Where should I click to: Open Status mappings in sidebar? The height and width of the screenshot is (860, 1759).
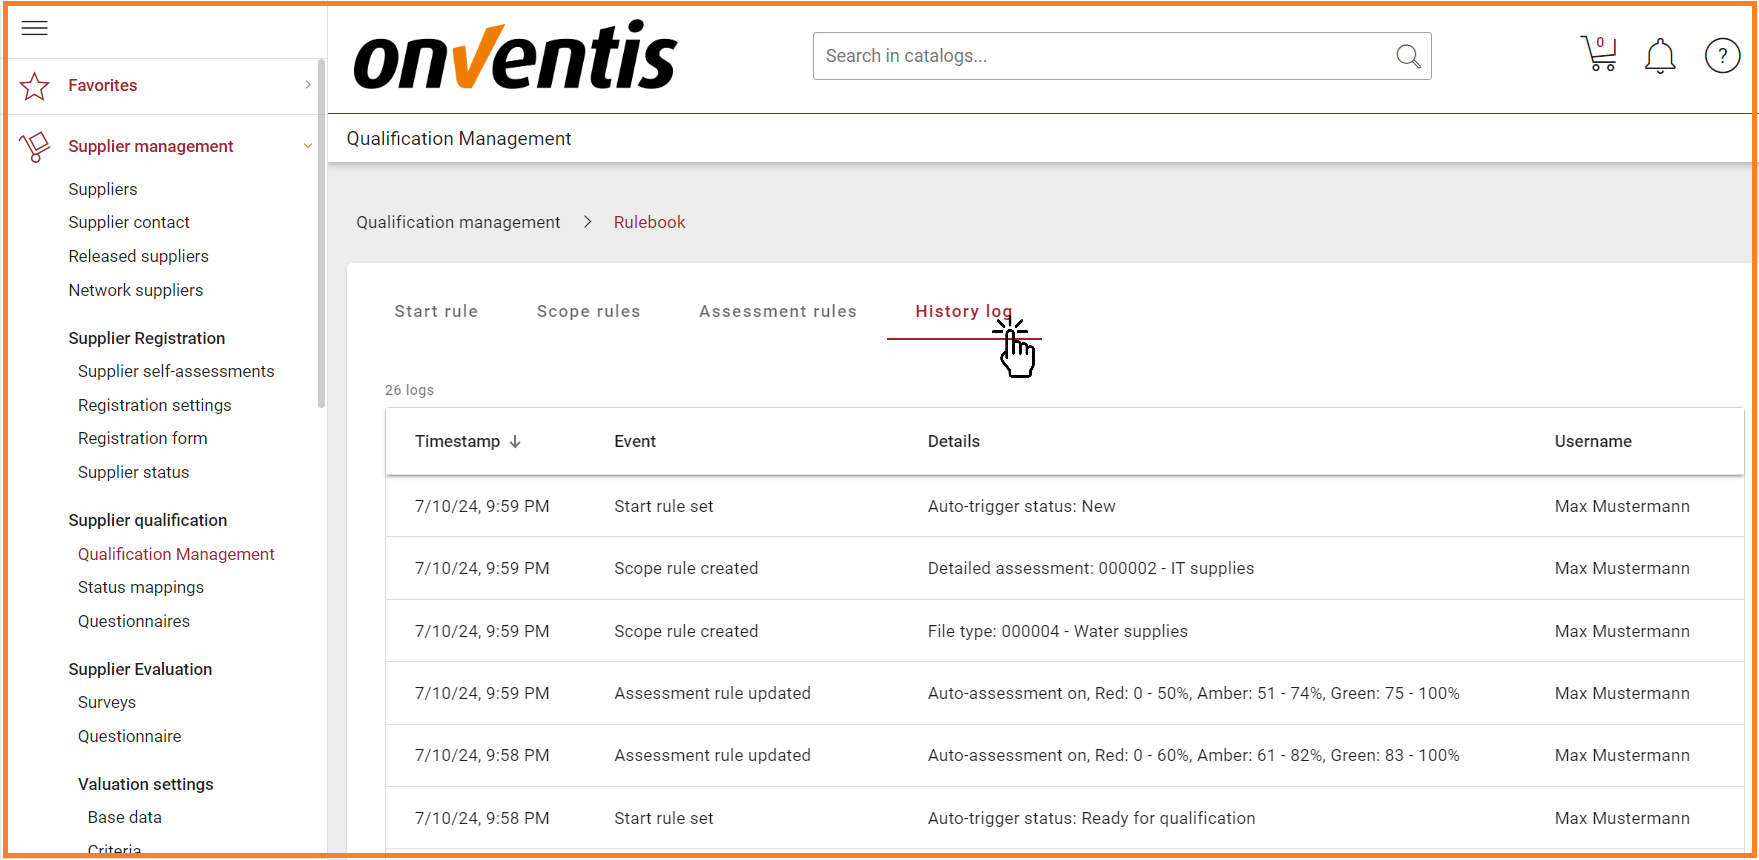click(x=141, y=588)
